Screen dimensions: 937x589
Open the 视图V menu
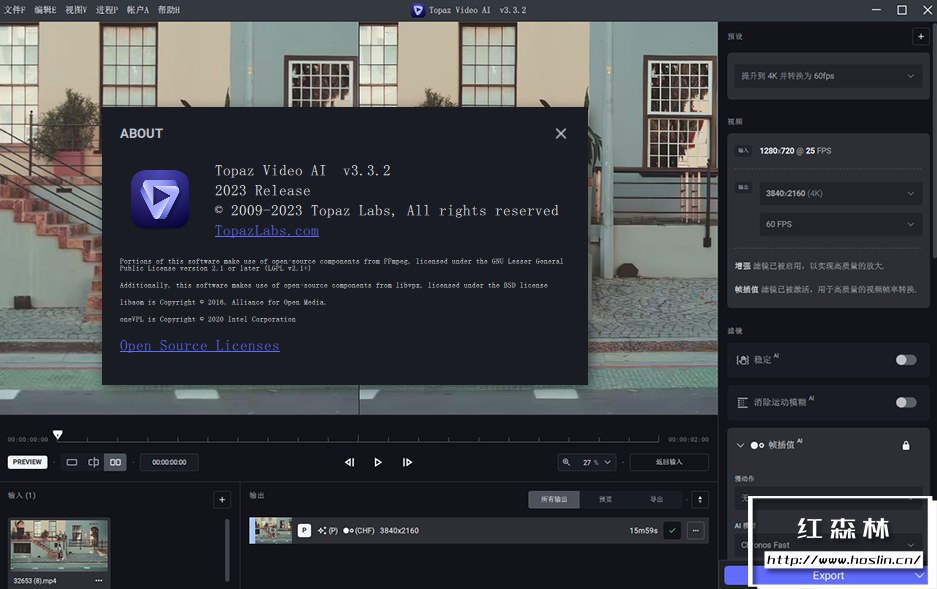point(76,10)
